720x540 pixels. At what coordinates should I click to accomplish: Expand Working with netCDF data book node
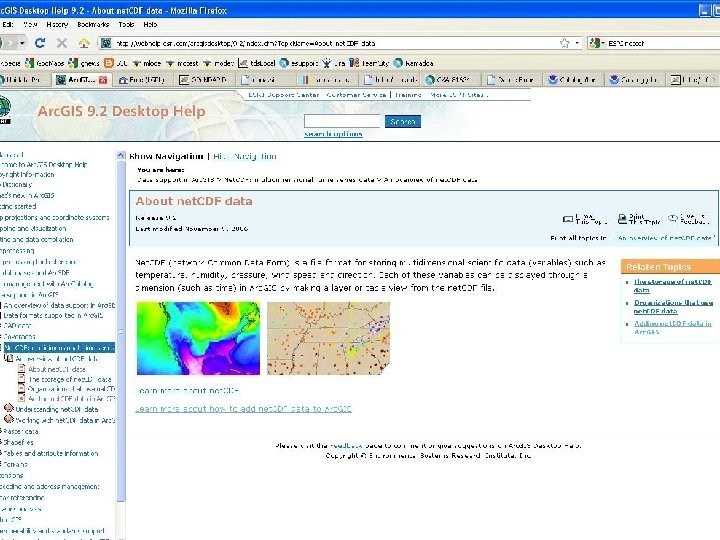[8, 419]
